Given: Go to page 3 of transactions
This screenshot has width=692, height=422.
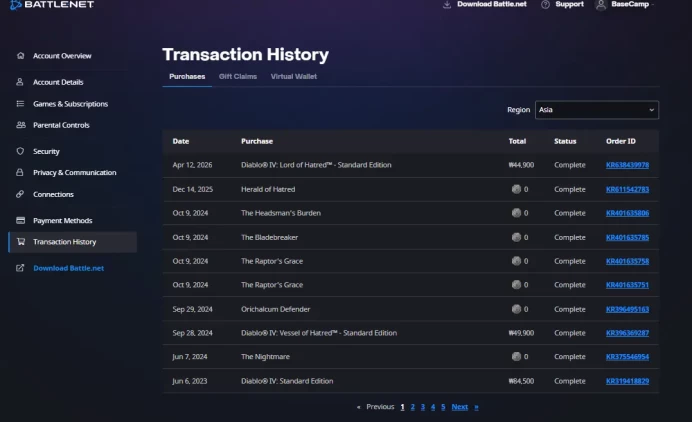Looking at the screenshot, I should point(423,407).
